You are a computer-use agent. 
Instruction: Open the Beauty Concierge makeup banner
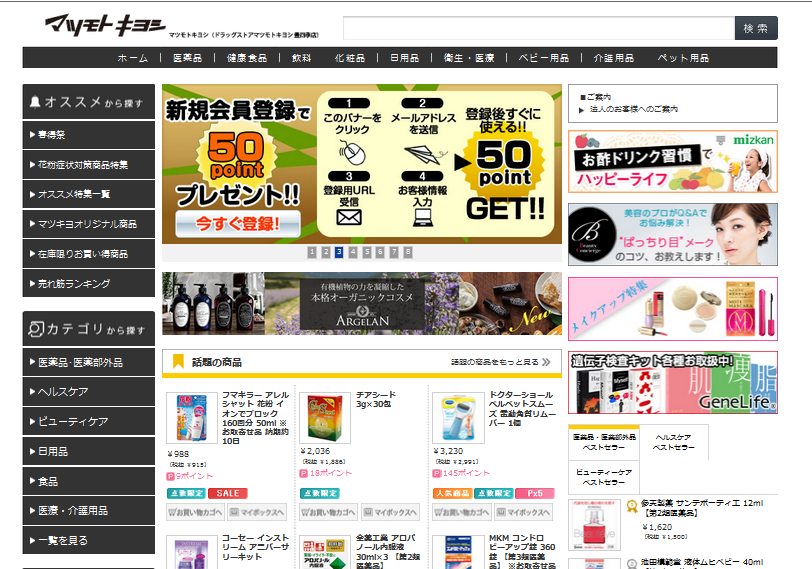click(673, 235)
